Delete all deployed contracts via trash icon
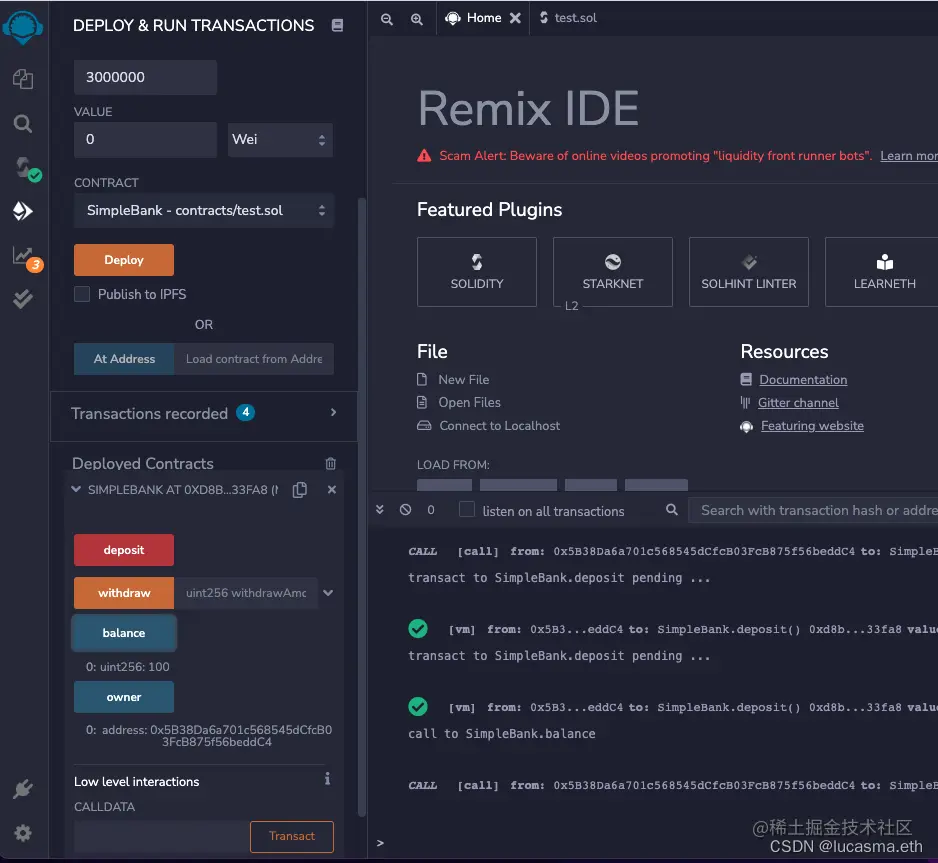The width and height of the screenshot is (938, 863). 331,463
